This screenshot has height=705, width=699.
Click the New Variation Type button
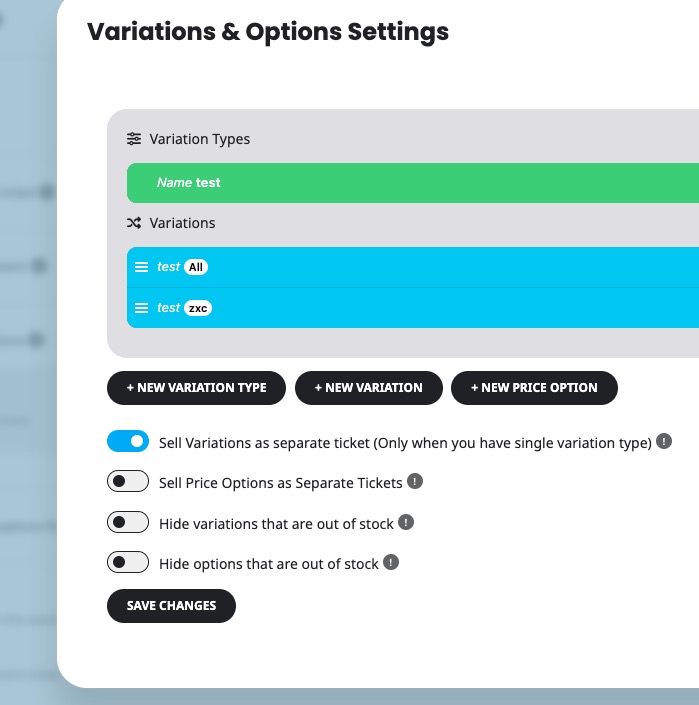(x=196, y=388)
